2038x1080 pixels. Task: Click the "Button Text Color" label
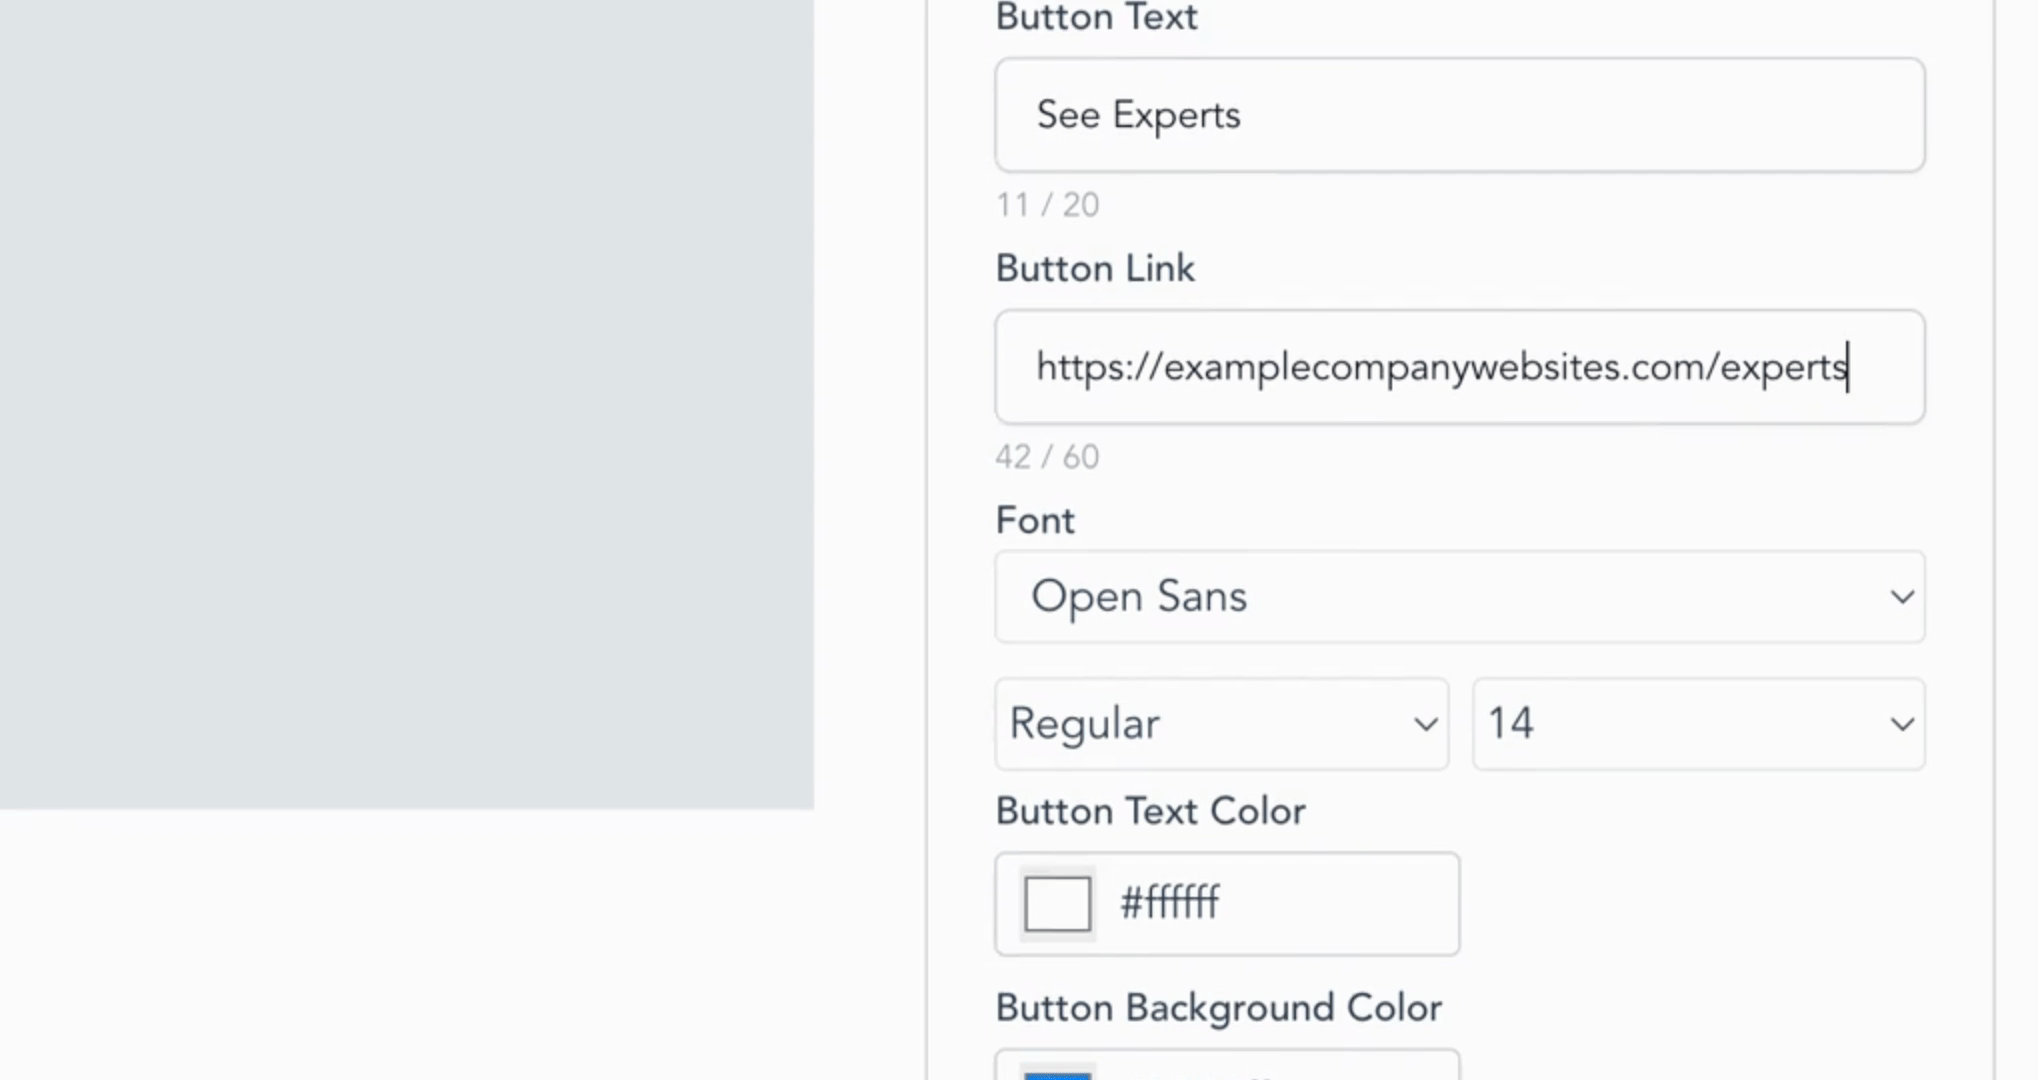1150,811
